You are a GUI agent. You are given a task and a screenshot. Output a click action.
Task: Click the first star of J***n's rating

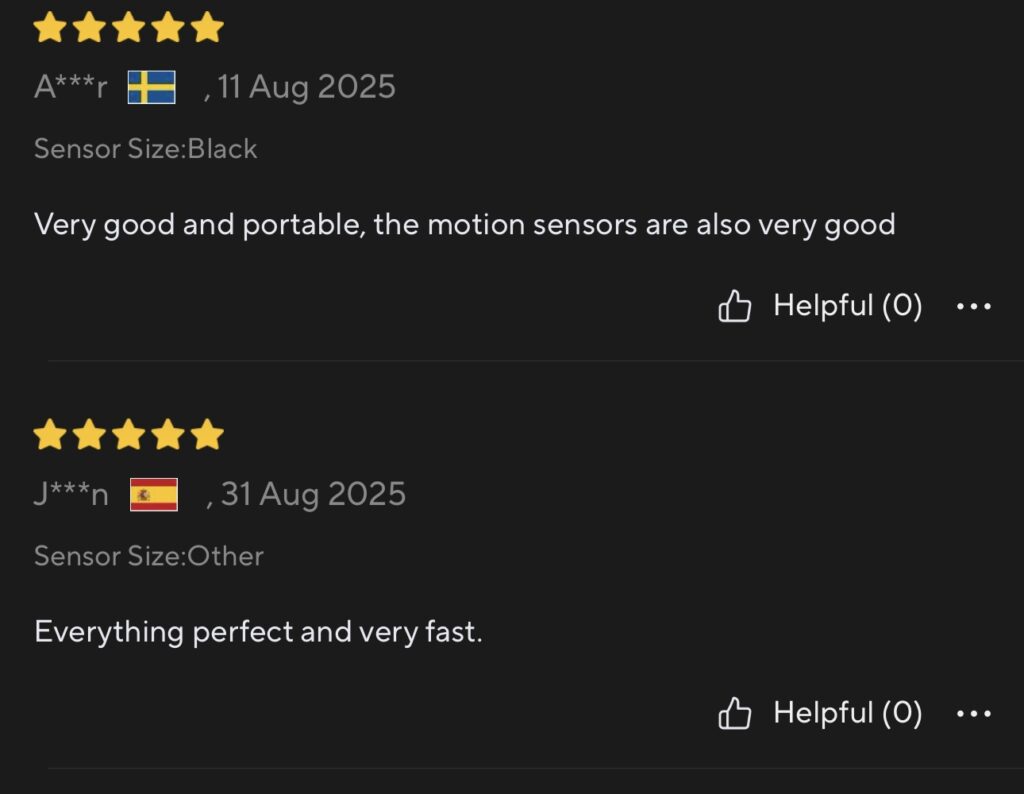pos(49,435)
